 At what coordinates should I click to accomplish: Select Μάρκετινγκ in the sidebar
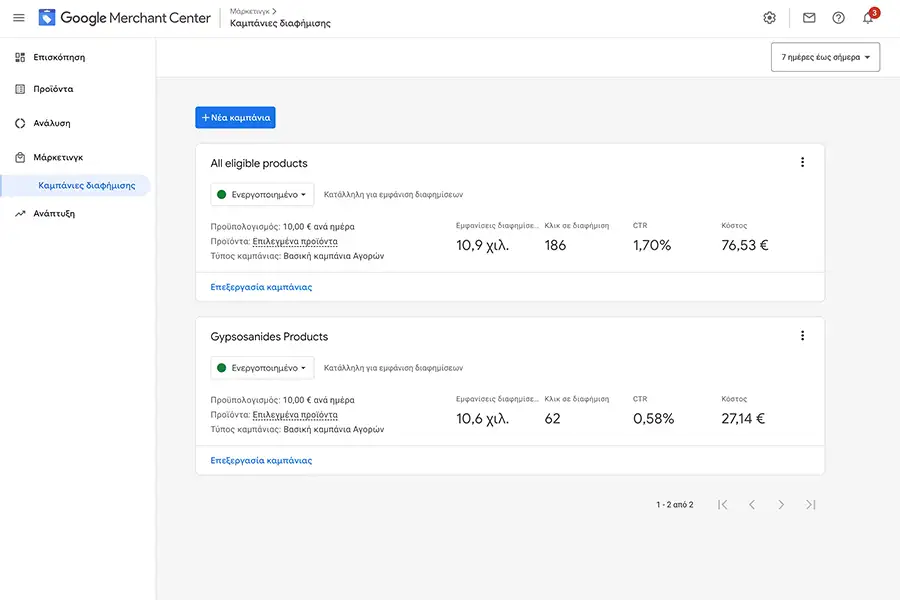point(58,157)
